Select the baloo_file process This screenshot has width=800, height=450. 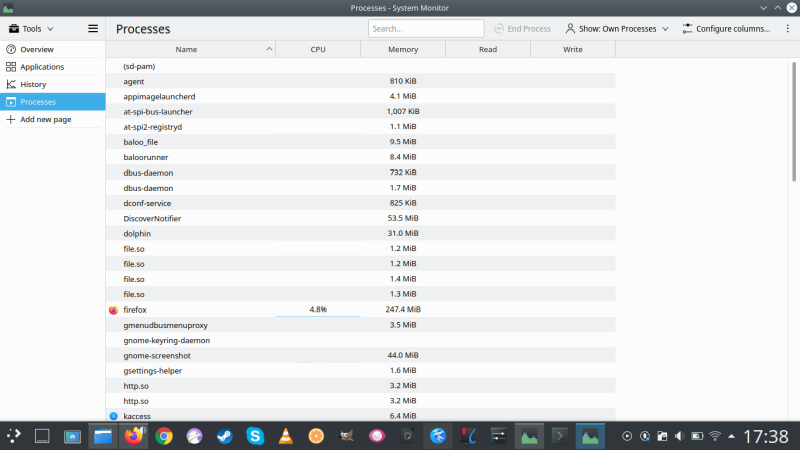[361, 142]
